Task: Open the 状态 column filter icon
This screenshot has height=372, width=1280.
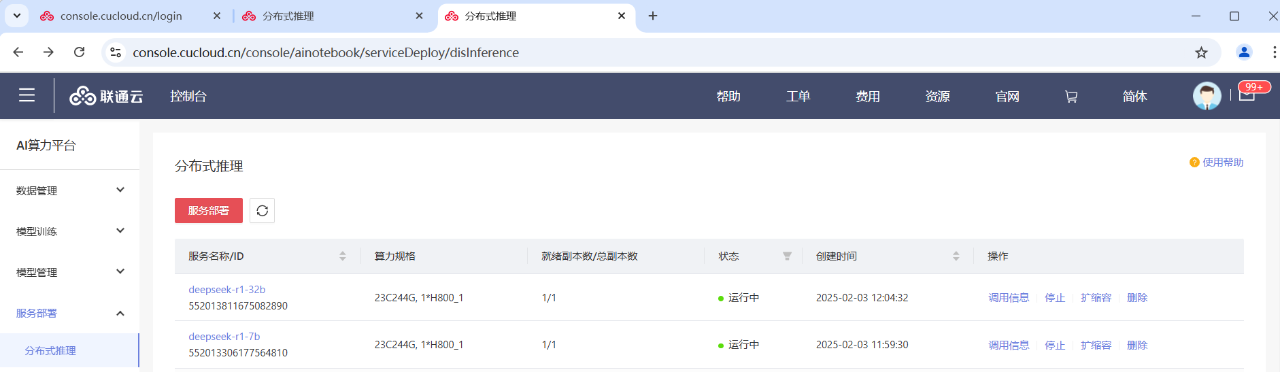Action: coord(787,256)
